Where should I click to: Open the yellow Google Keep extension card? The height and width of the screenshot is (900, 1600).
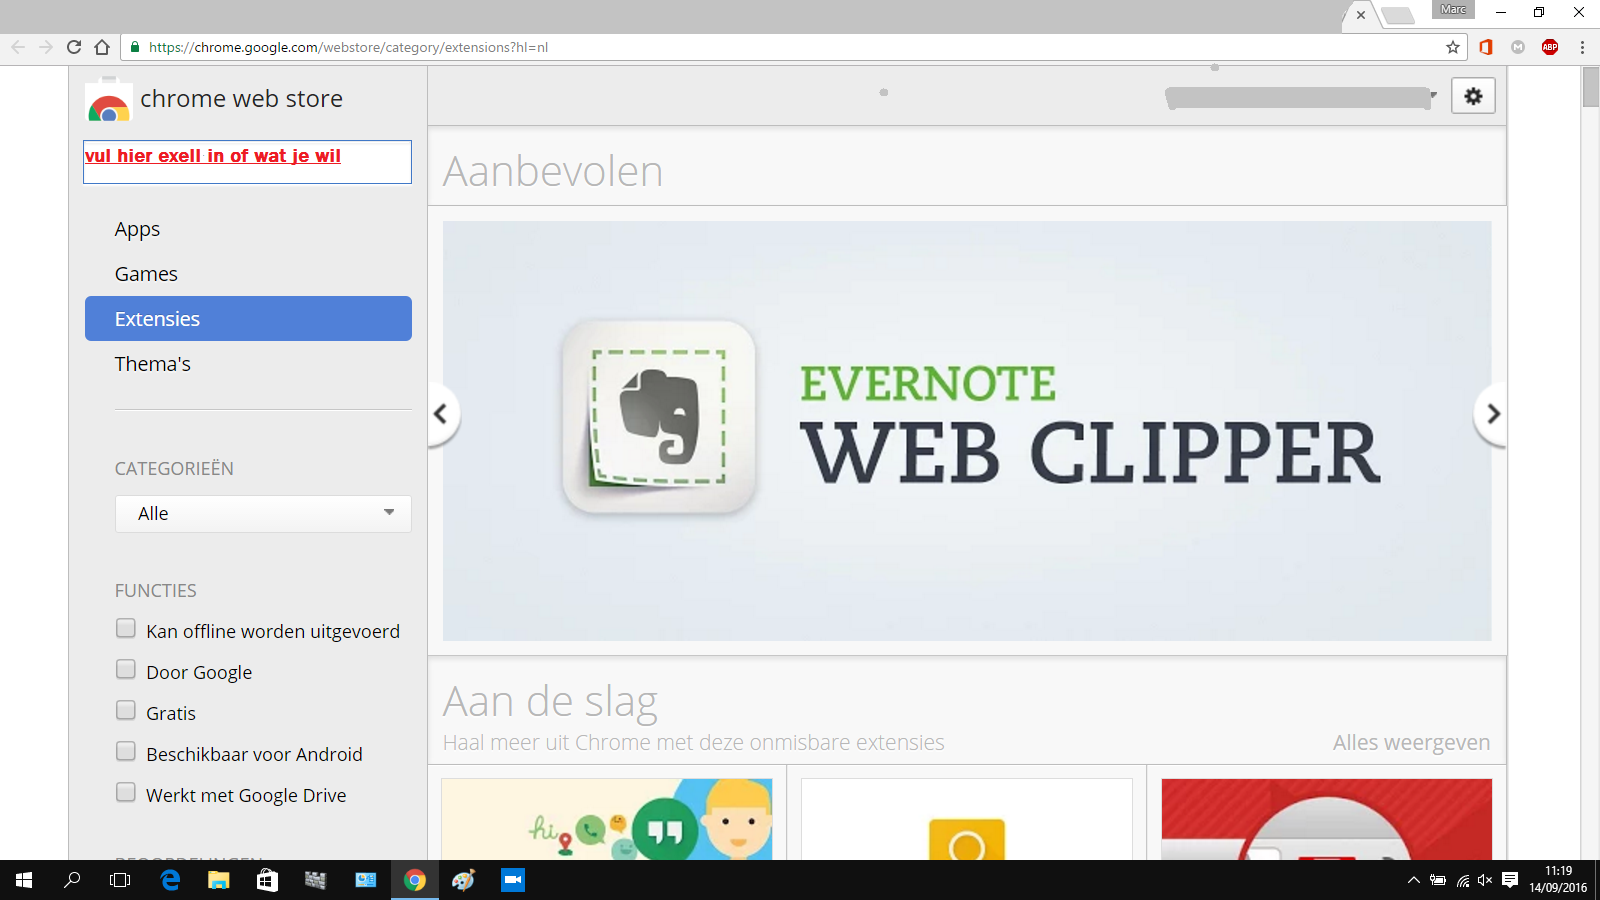click(x=967, y=819)
